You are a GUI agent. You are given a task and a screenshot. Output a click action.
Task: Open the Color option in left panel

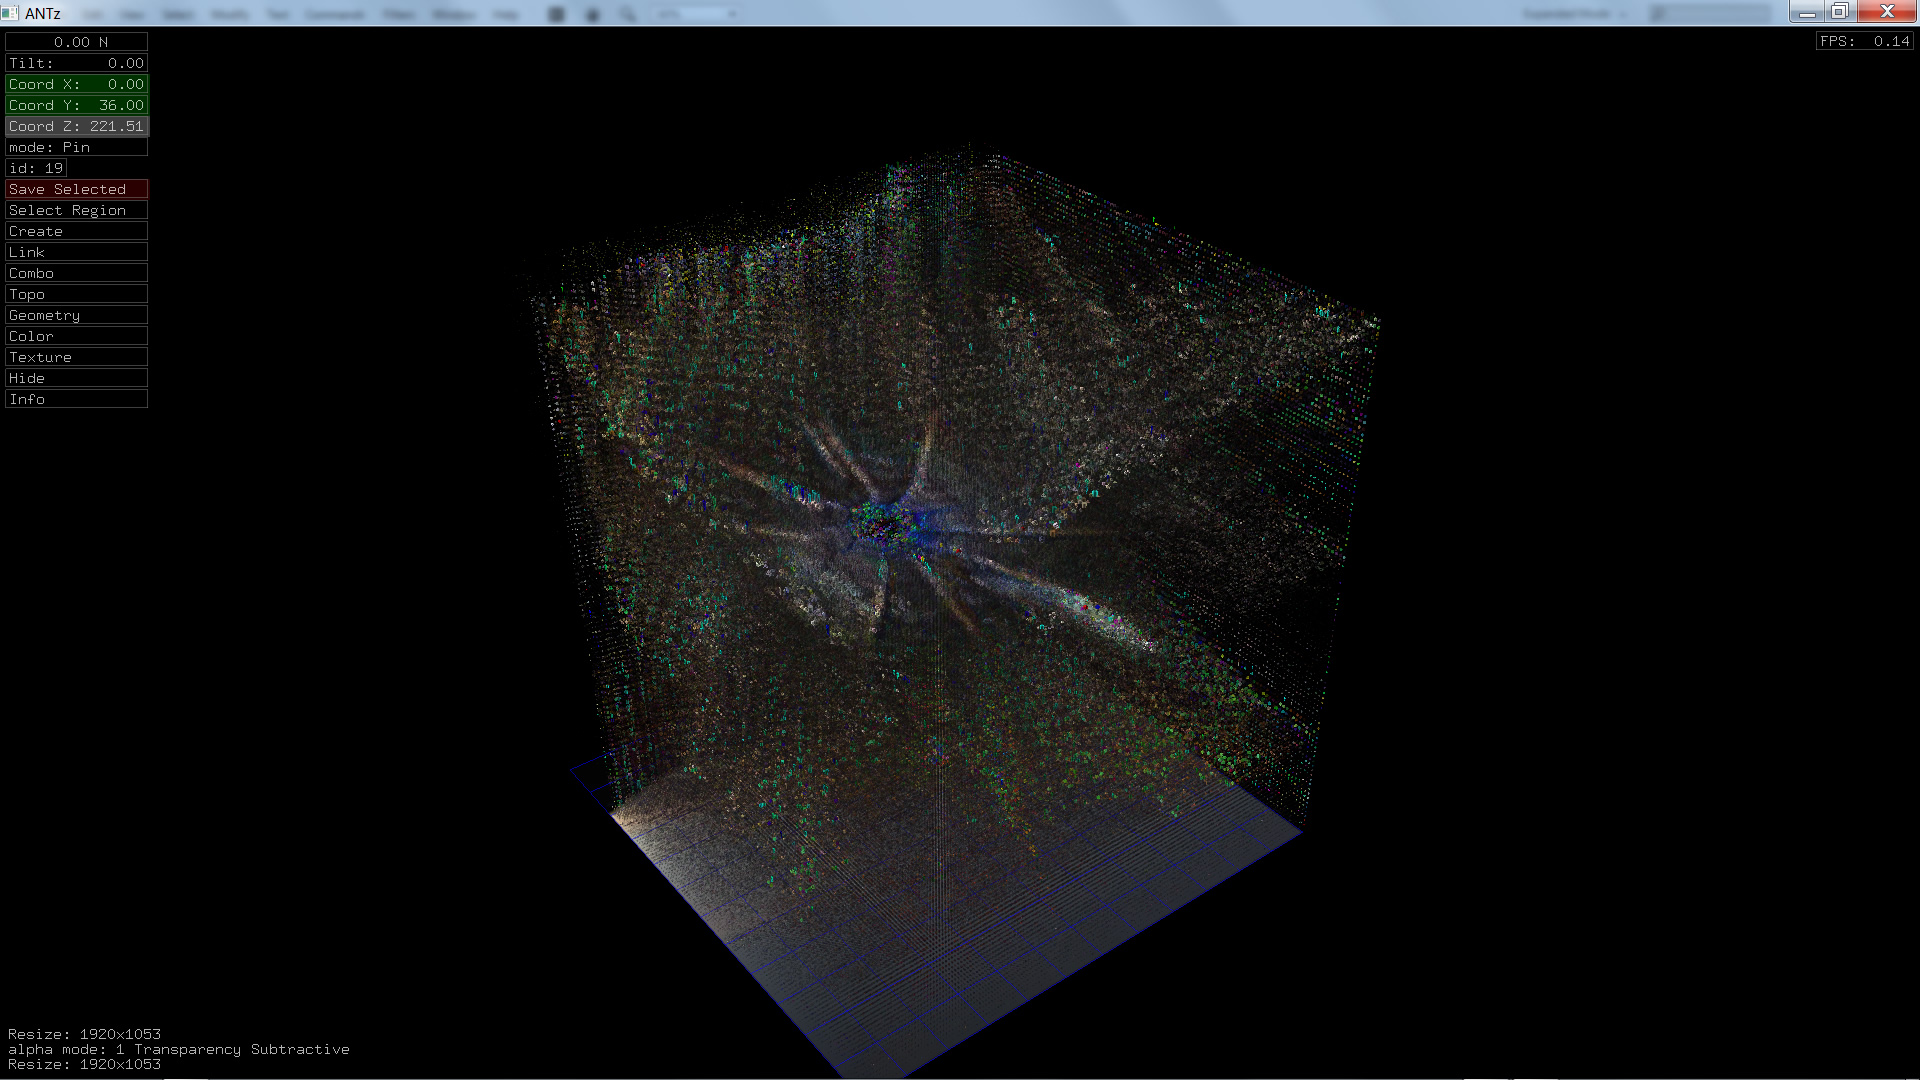[x=76, y=336]
